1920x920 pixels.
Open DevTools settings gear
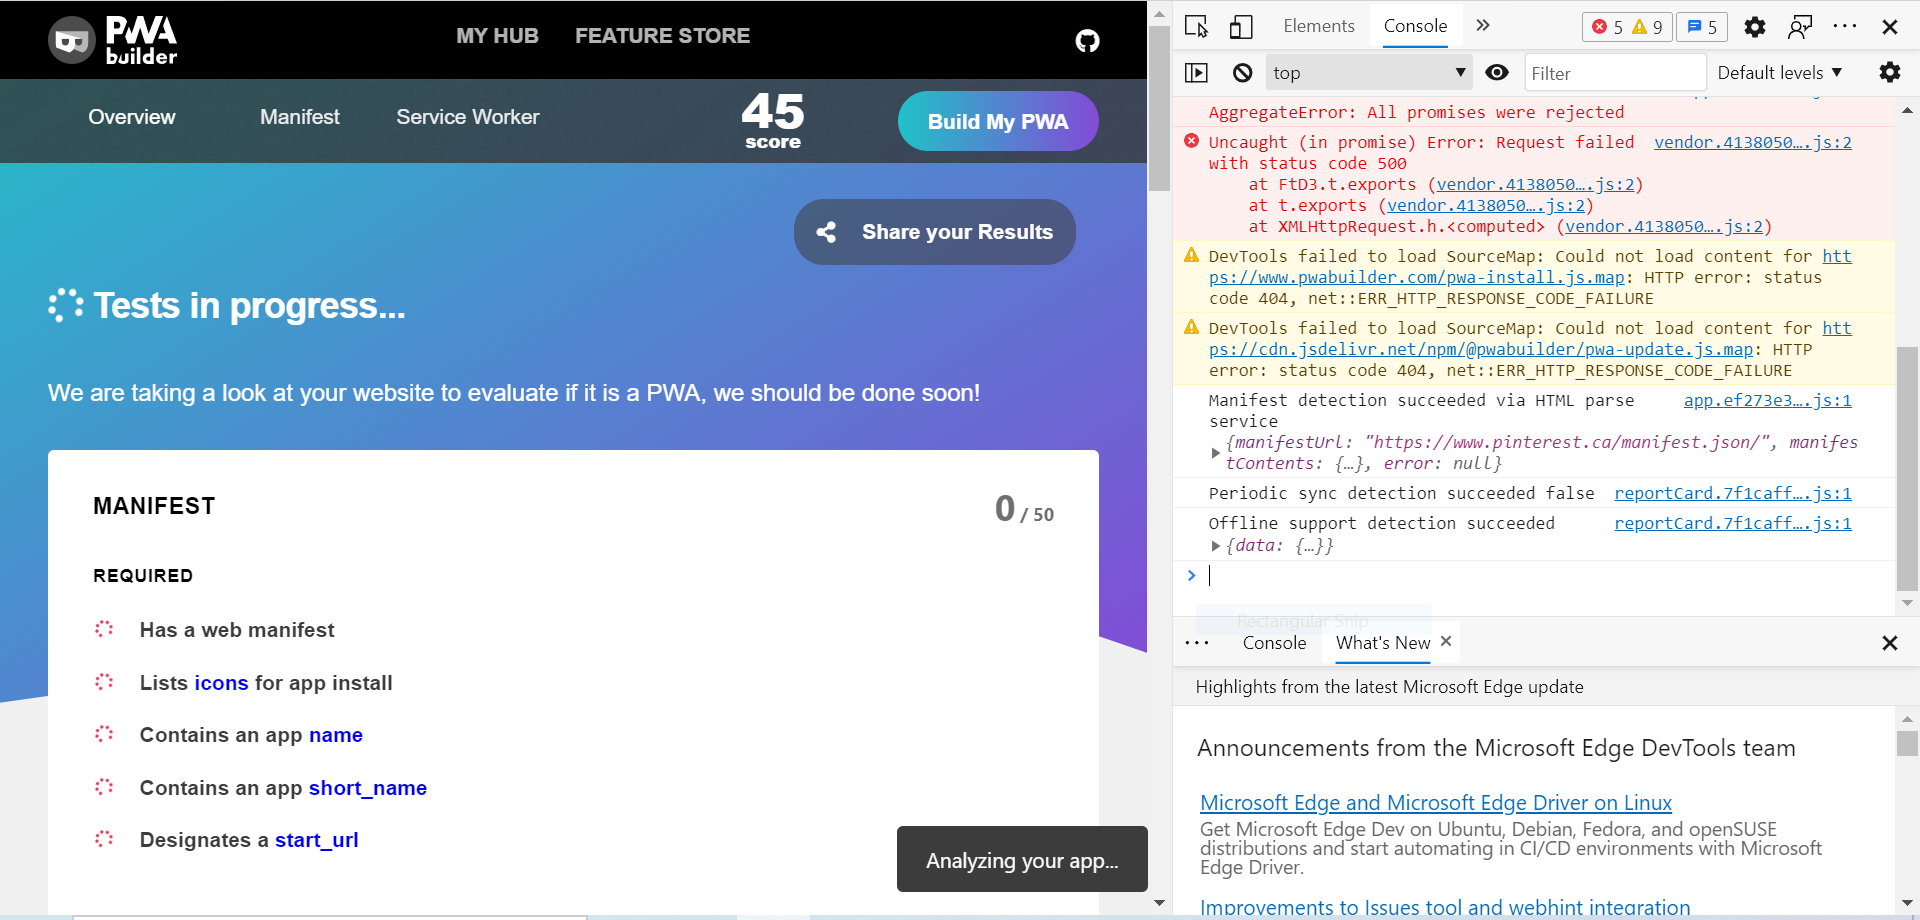tap(1754, 27)
